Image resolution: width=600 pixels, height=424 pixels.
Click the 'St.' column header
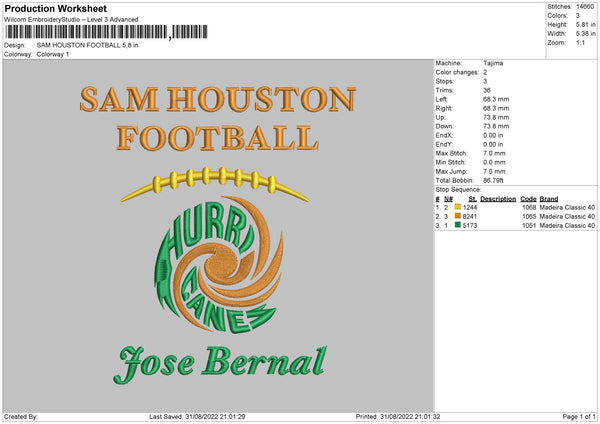(x=473, y=199)
